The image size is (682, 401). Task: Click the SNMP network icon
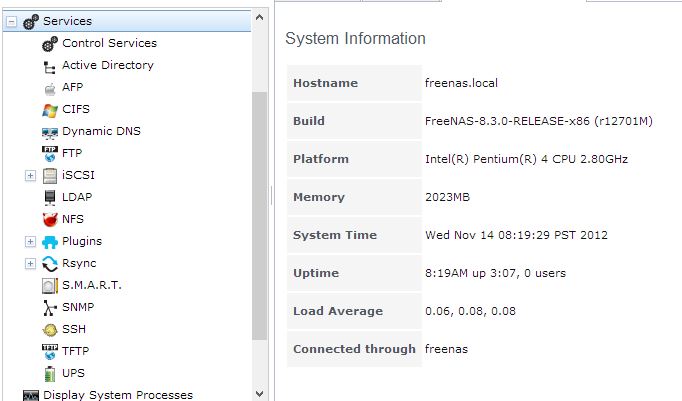click(50, 308)
